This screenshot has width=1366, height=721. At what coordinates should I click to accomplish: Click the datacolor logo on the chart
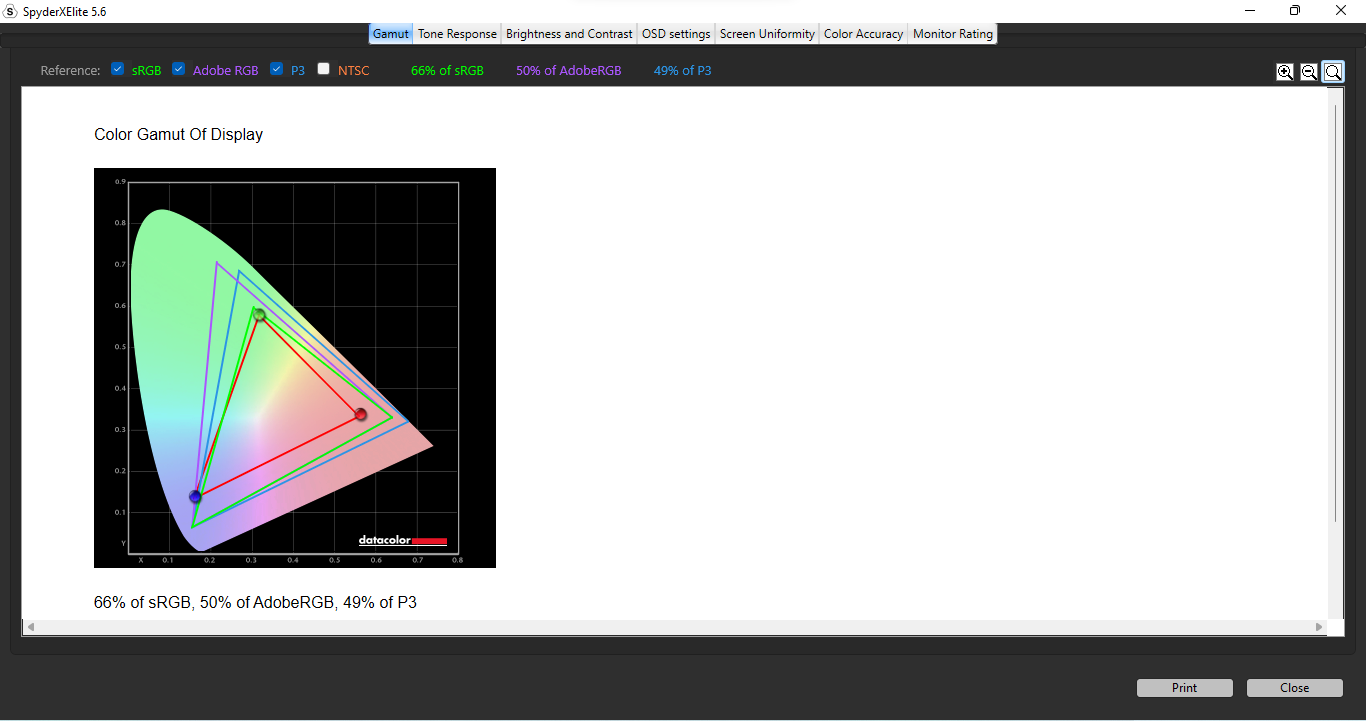coord(402,541)
